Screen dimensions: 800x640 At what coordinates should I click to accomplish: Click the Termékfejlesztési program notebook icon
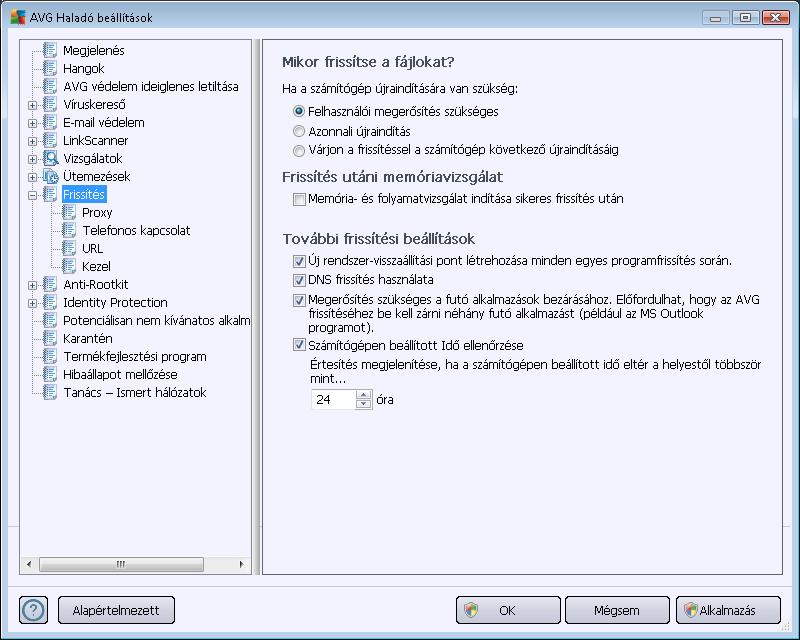[50, 356]
